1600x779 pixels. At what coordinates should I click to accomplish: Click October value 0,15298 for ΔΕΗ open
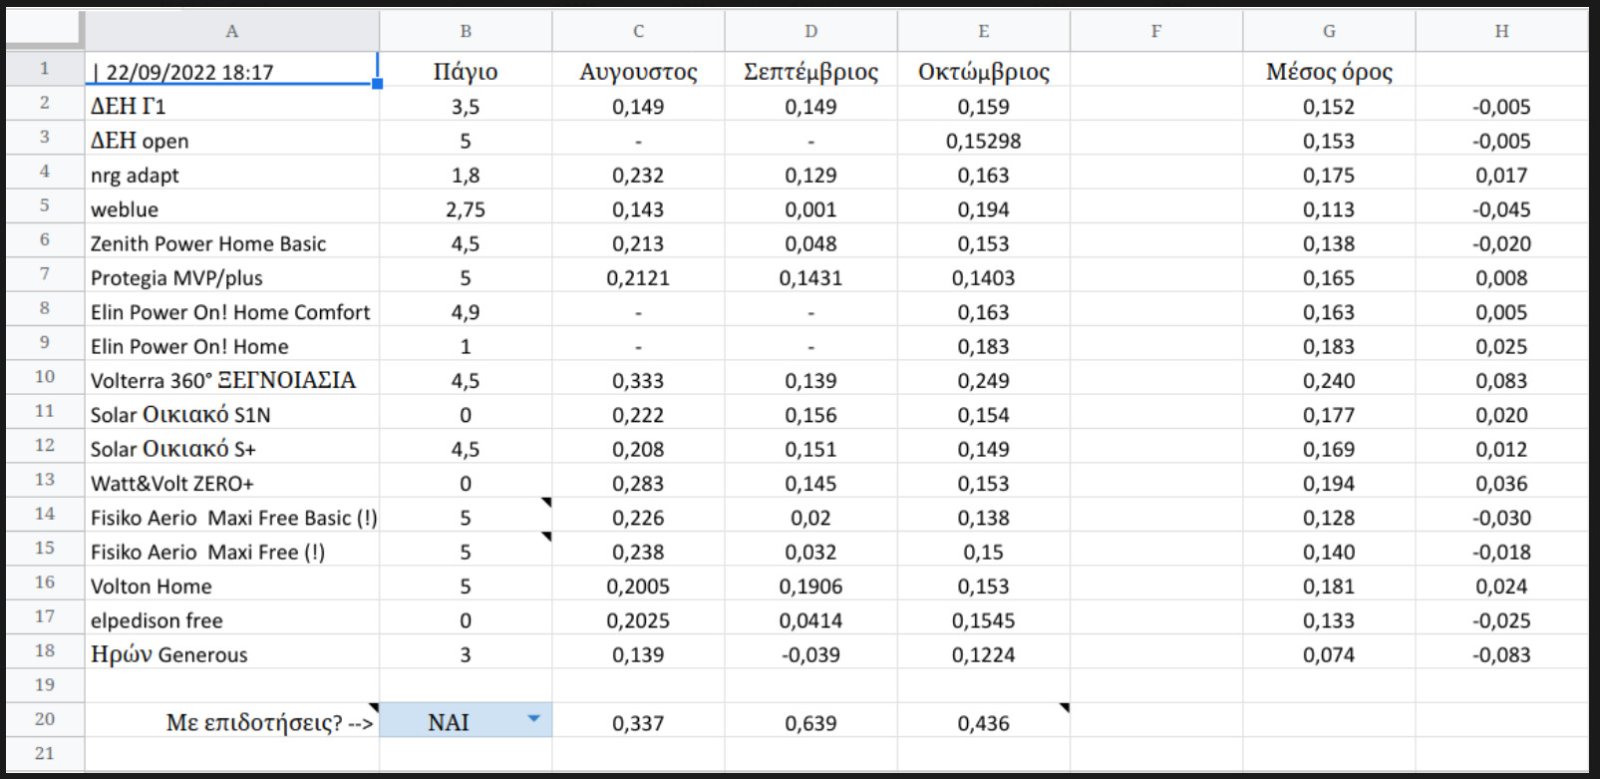[984, 140]
